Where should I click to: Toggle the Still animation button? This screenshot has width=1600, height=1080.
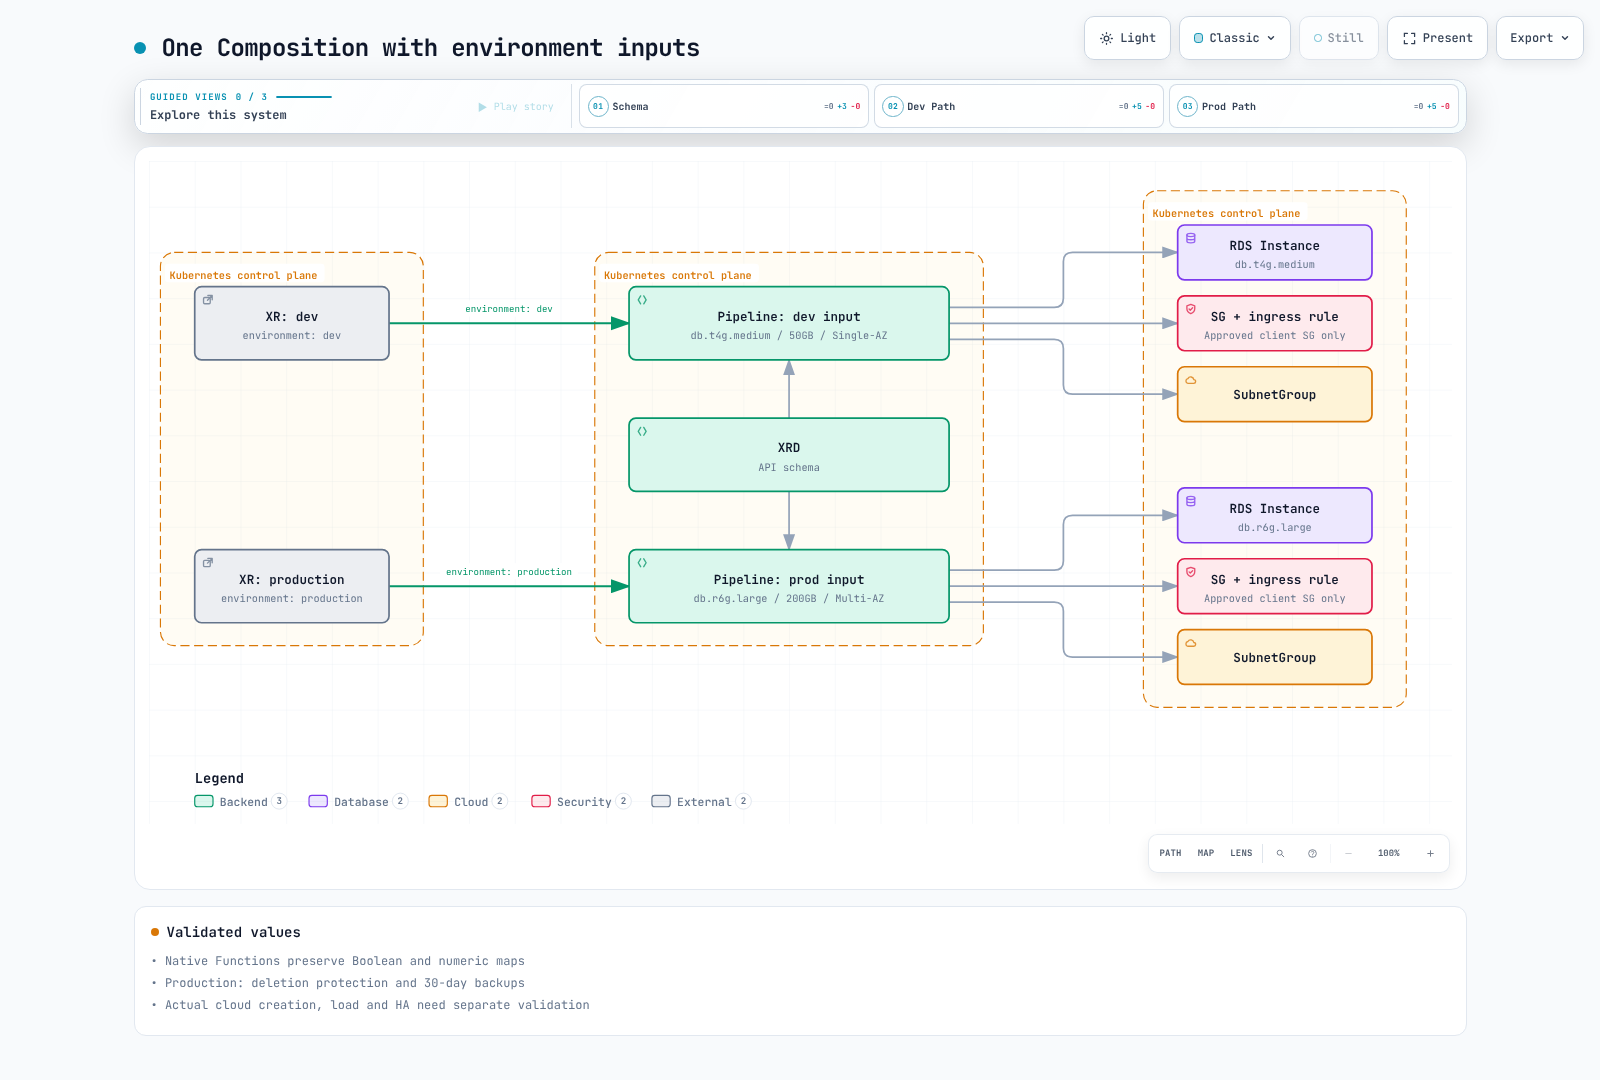(x=1339, y=38)
